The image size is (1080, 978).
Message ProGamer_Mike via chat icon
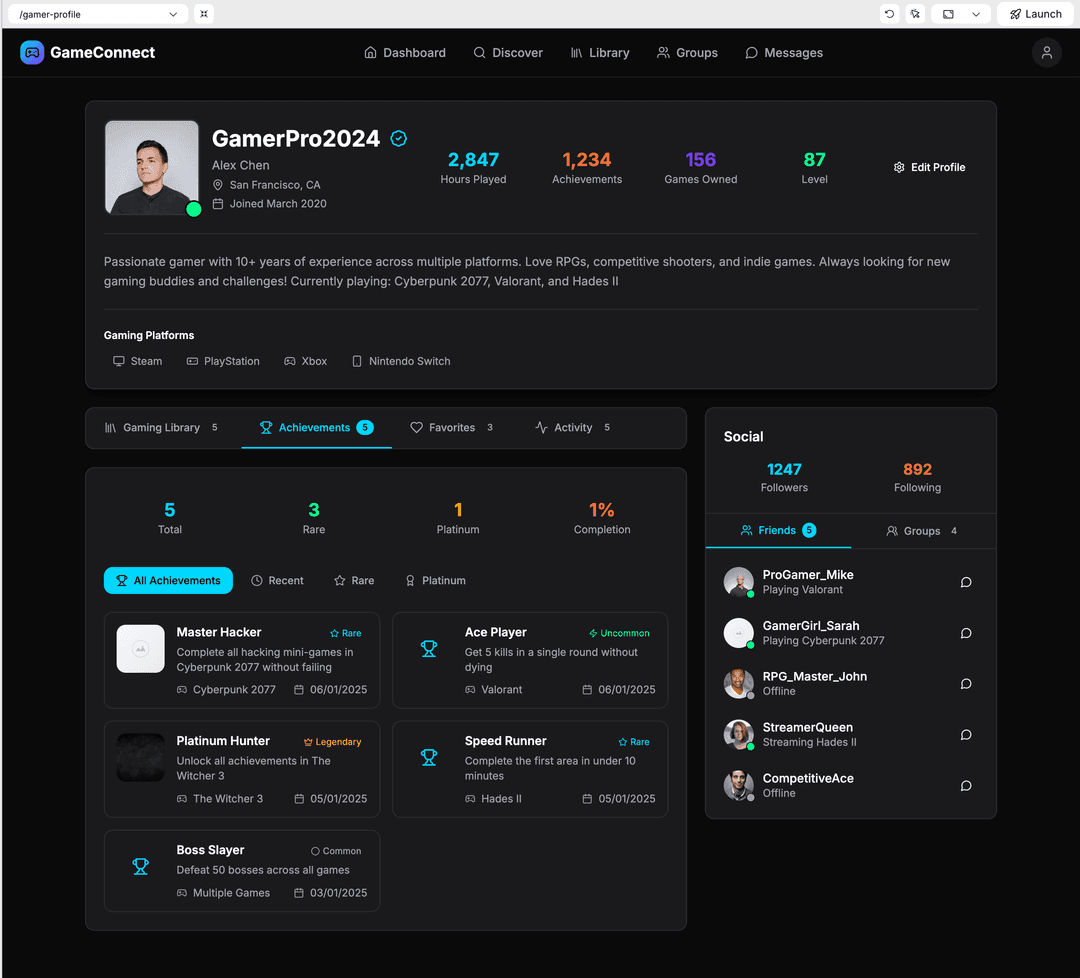pos(966,582)
